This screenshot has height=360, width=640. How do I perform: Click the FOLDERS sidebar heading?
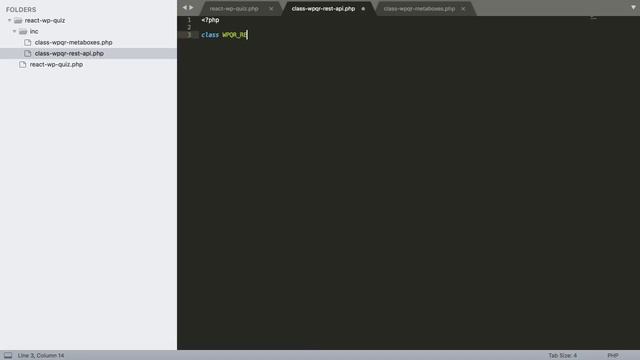[21, 9]
